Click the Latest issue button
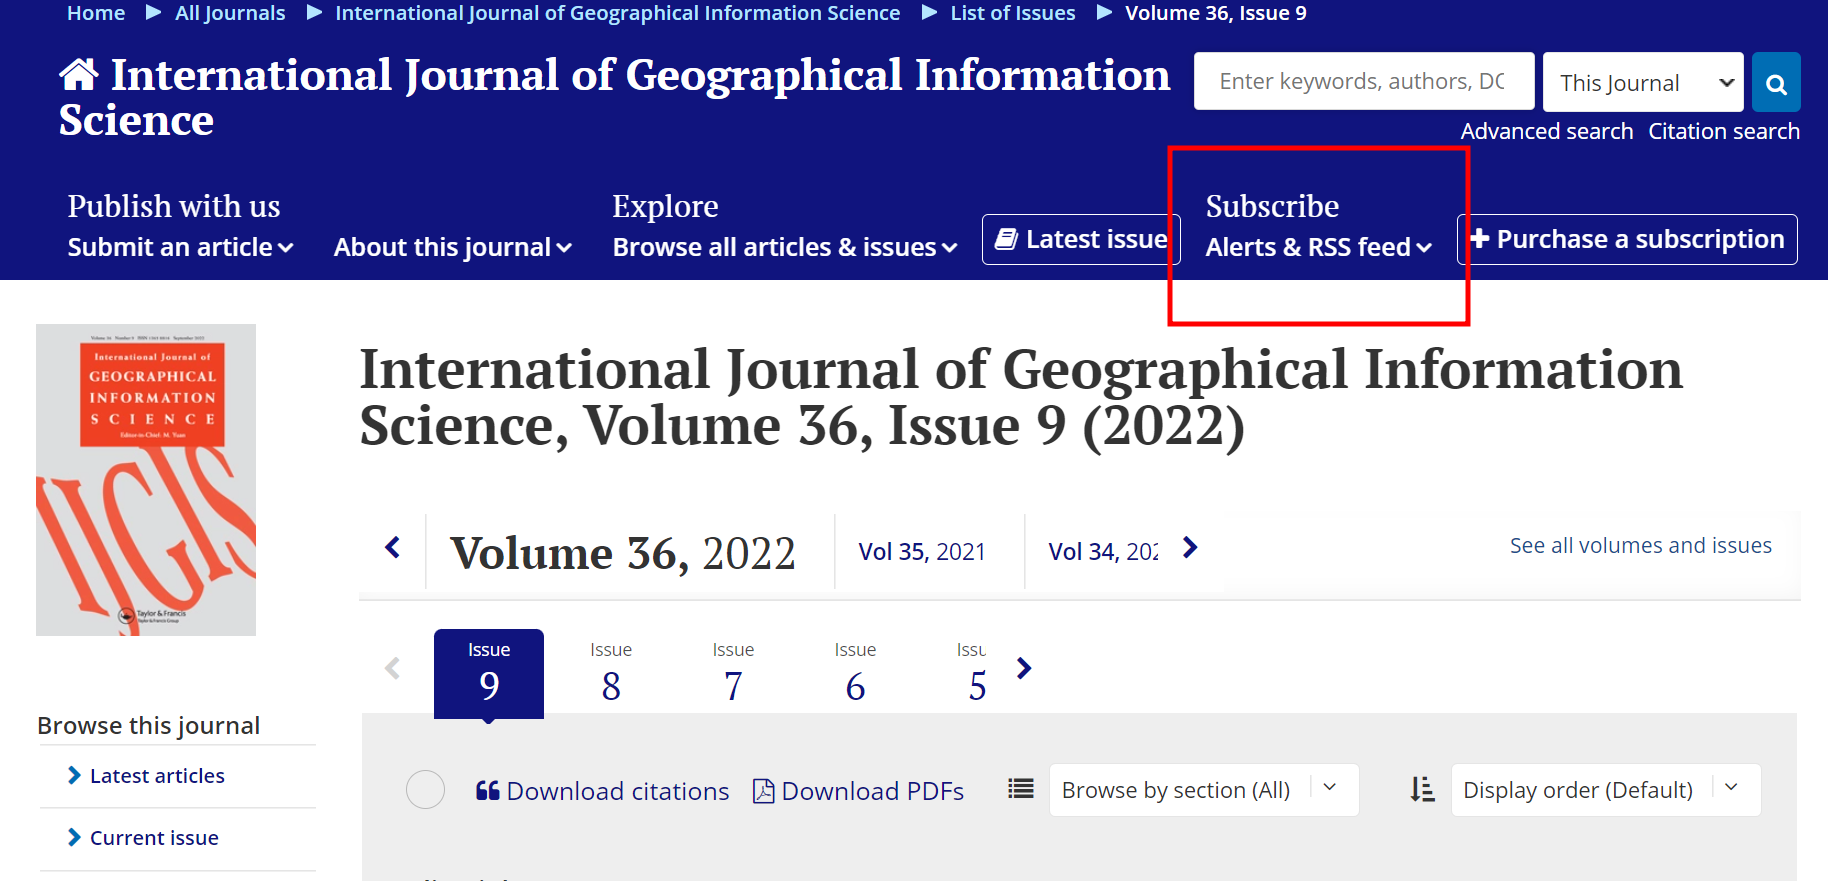The width and height of the screenshot is (1828, 881). click(1081, 240)
